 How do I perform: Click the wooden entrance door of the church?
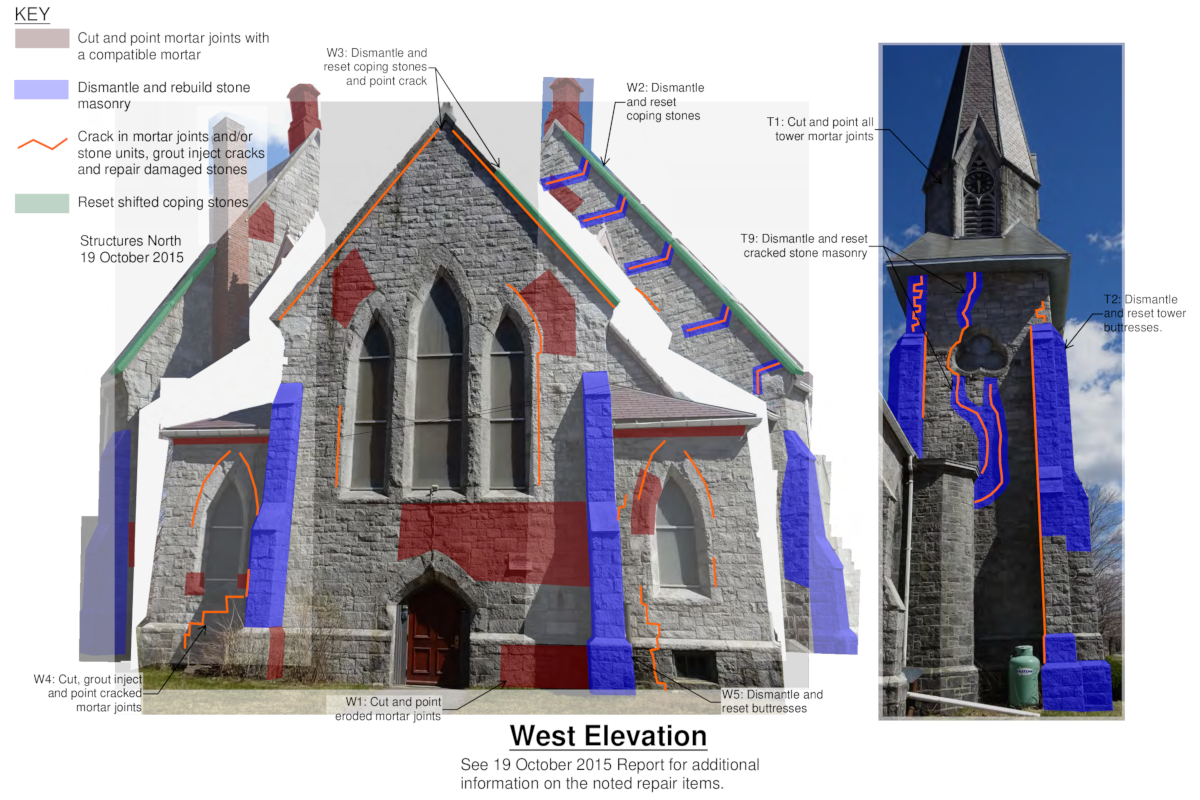(433, 636)
